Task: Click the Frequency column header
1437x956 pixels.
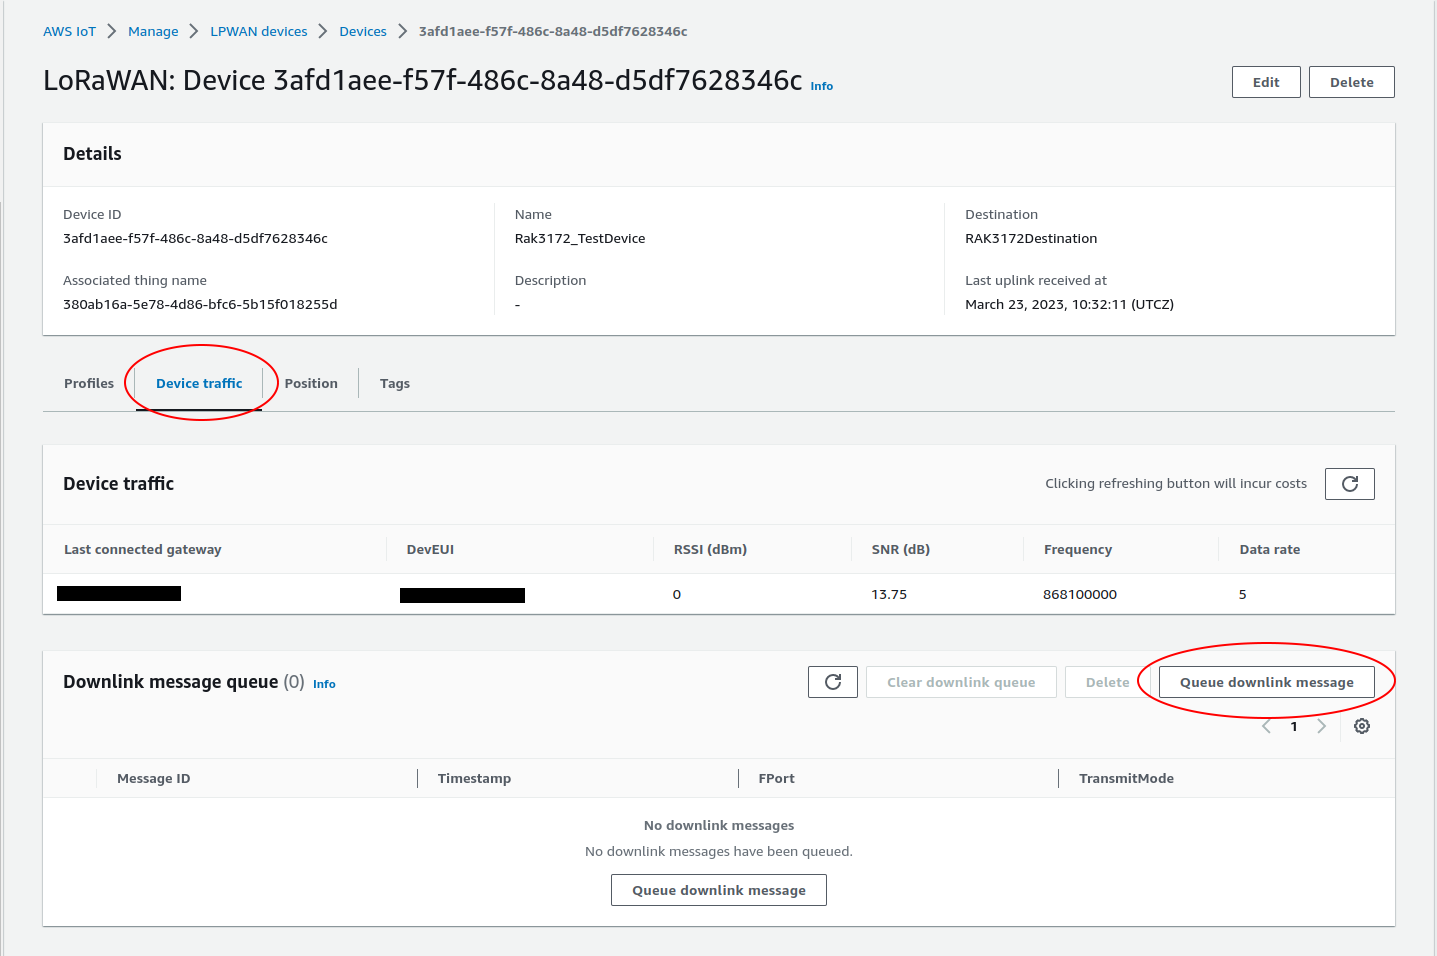Action: pyautogui.click(x=1078, y=549)
